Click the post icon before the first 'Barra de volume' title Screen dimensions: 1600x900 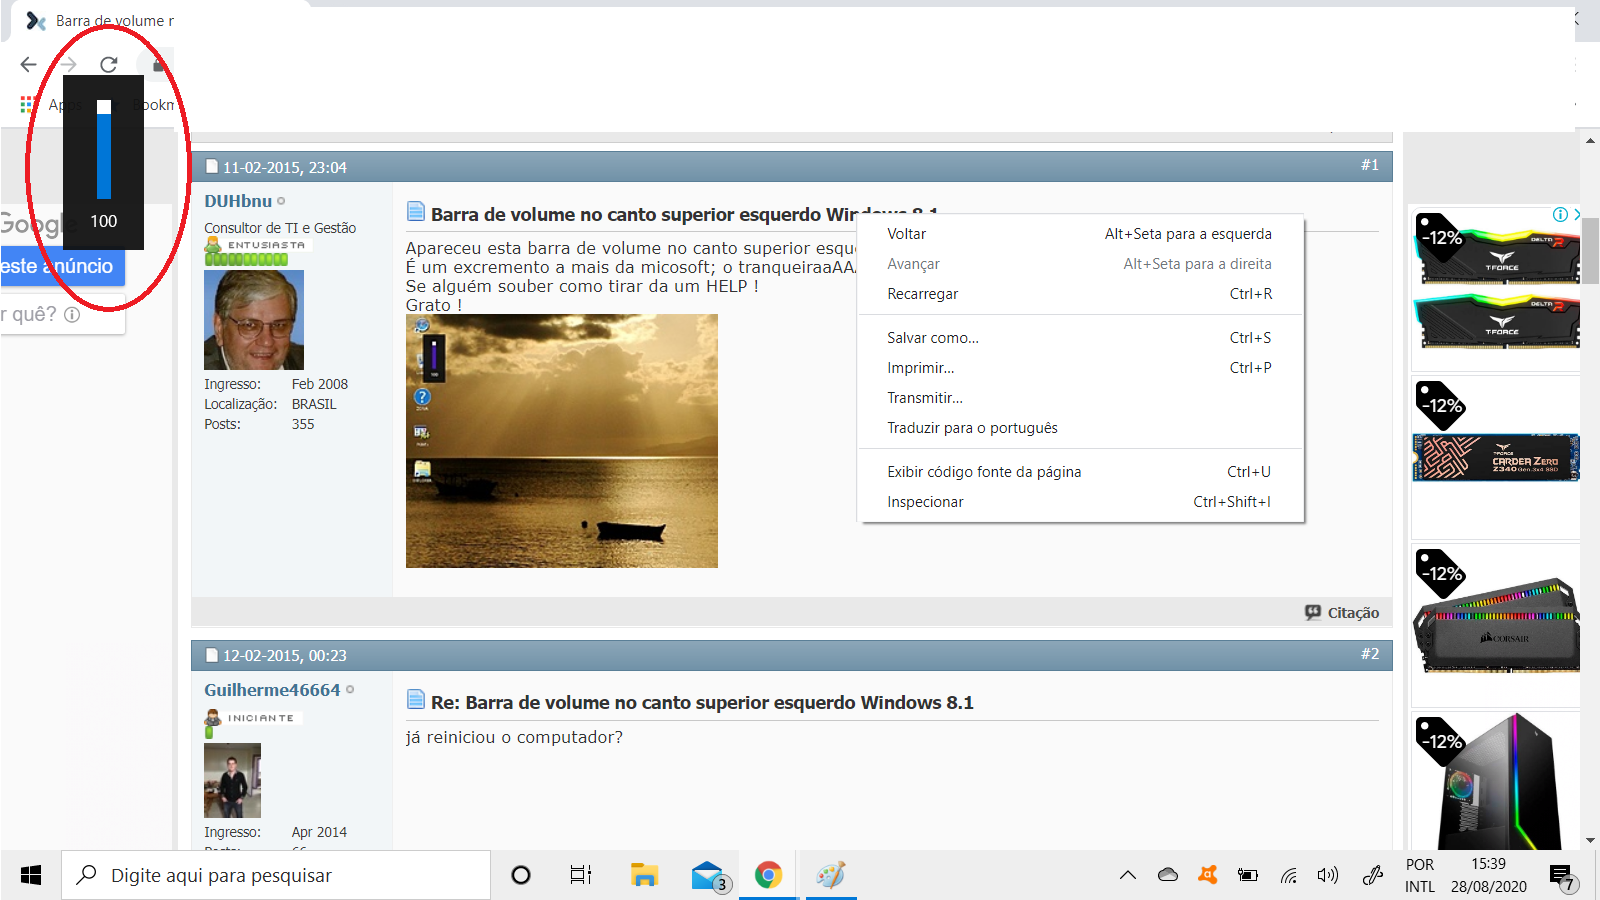click(x=416, y=211)
